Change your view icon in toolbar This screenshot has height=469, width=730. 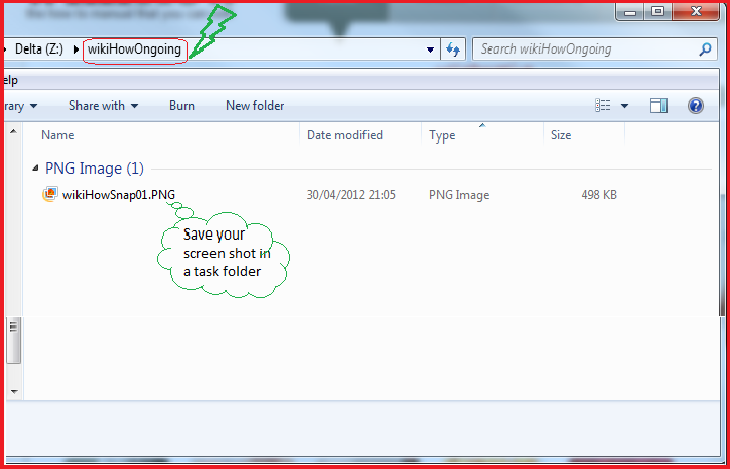(602, 106)
